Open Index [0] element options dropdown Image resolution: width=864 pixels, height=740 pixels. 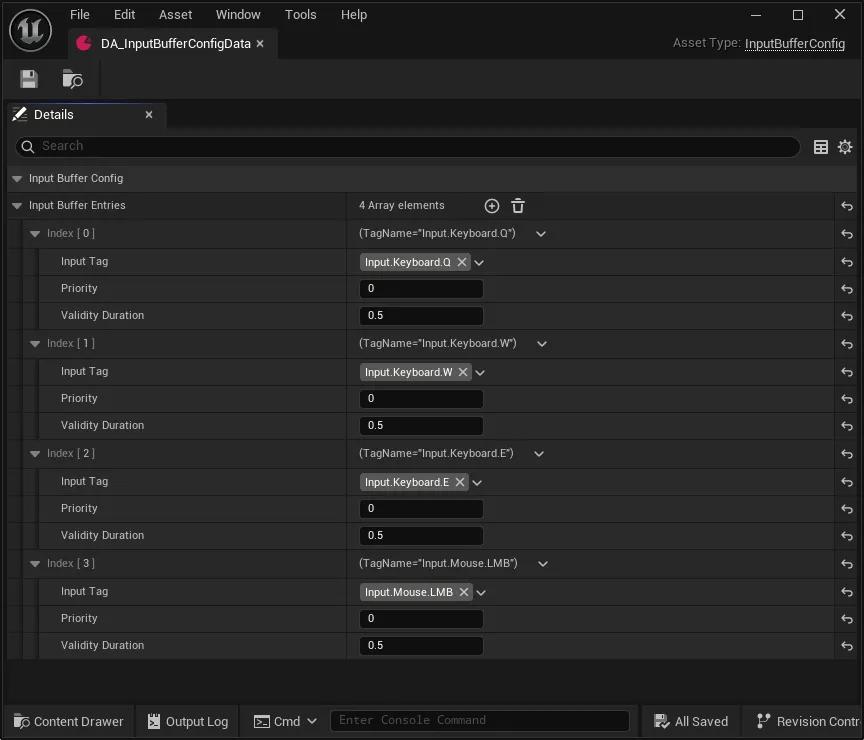[x=541, y=234]
